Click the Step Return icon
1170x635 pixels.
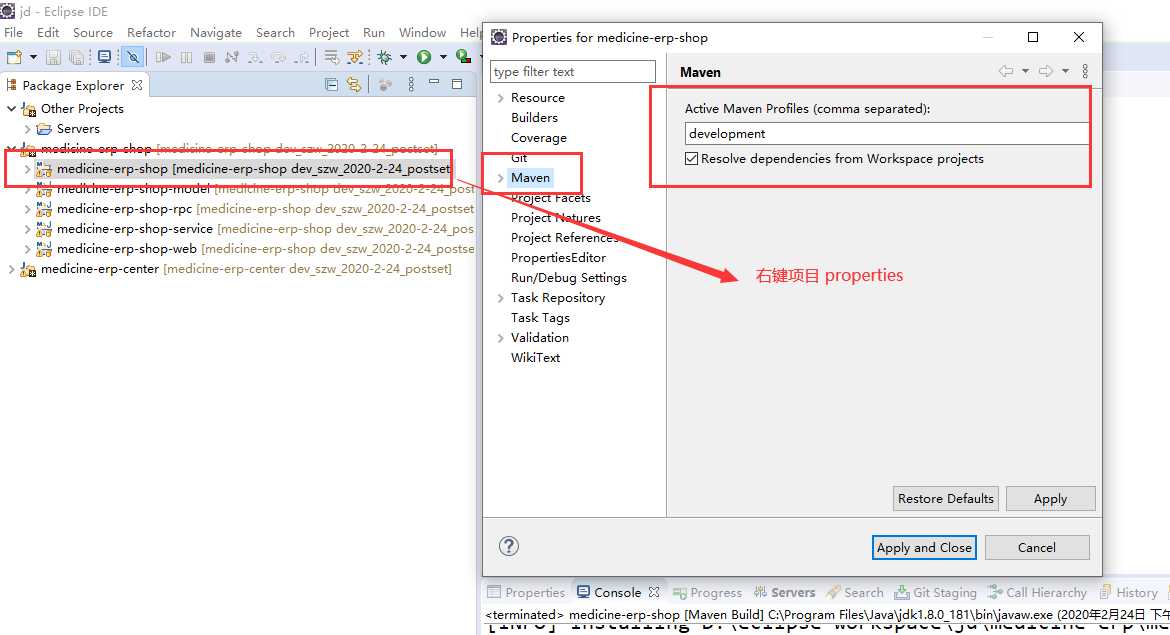[x=301, y=57]
